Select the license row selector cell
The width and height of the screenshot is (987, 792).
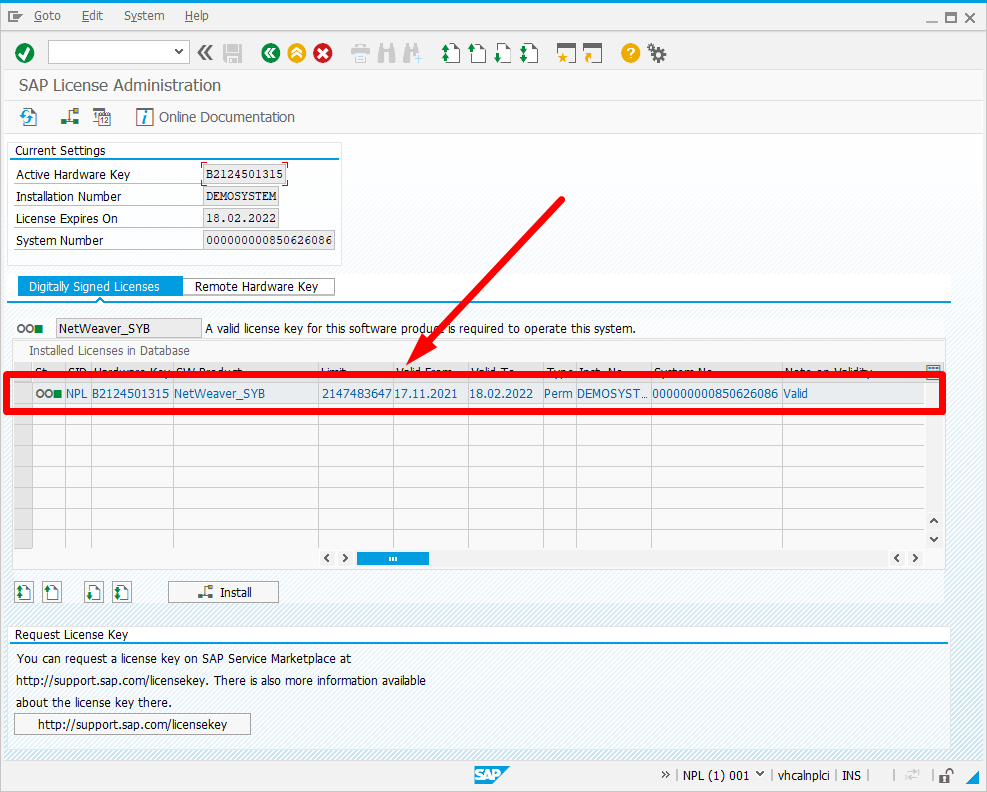pyautogui.click(x=23, y=393)
